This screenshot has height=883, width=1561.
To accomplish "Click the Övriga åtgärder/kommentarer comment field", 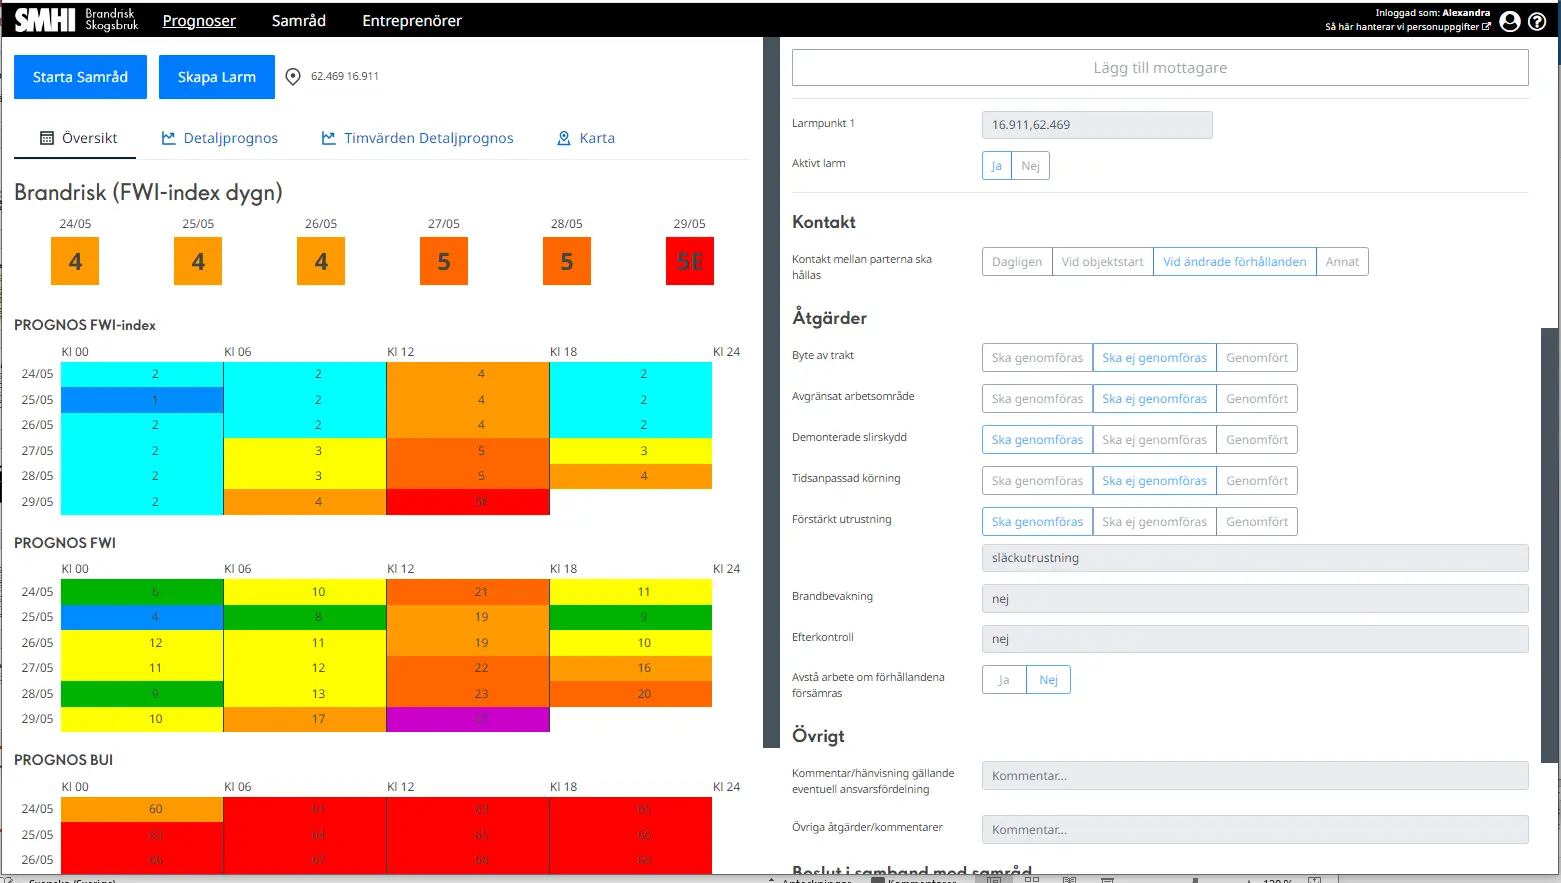I will [x=1255, y=830].
